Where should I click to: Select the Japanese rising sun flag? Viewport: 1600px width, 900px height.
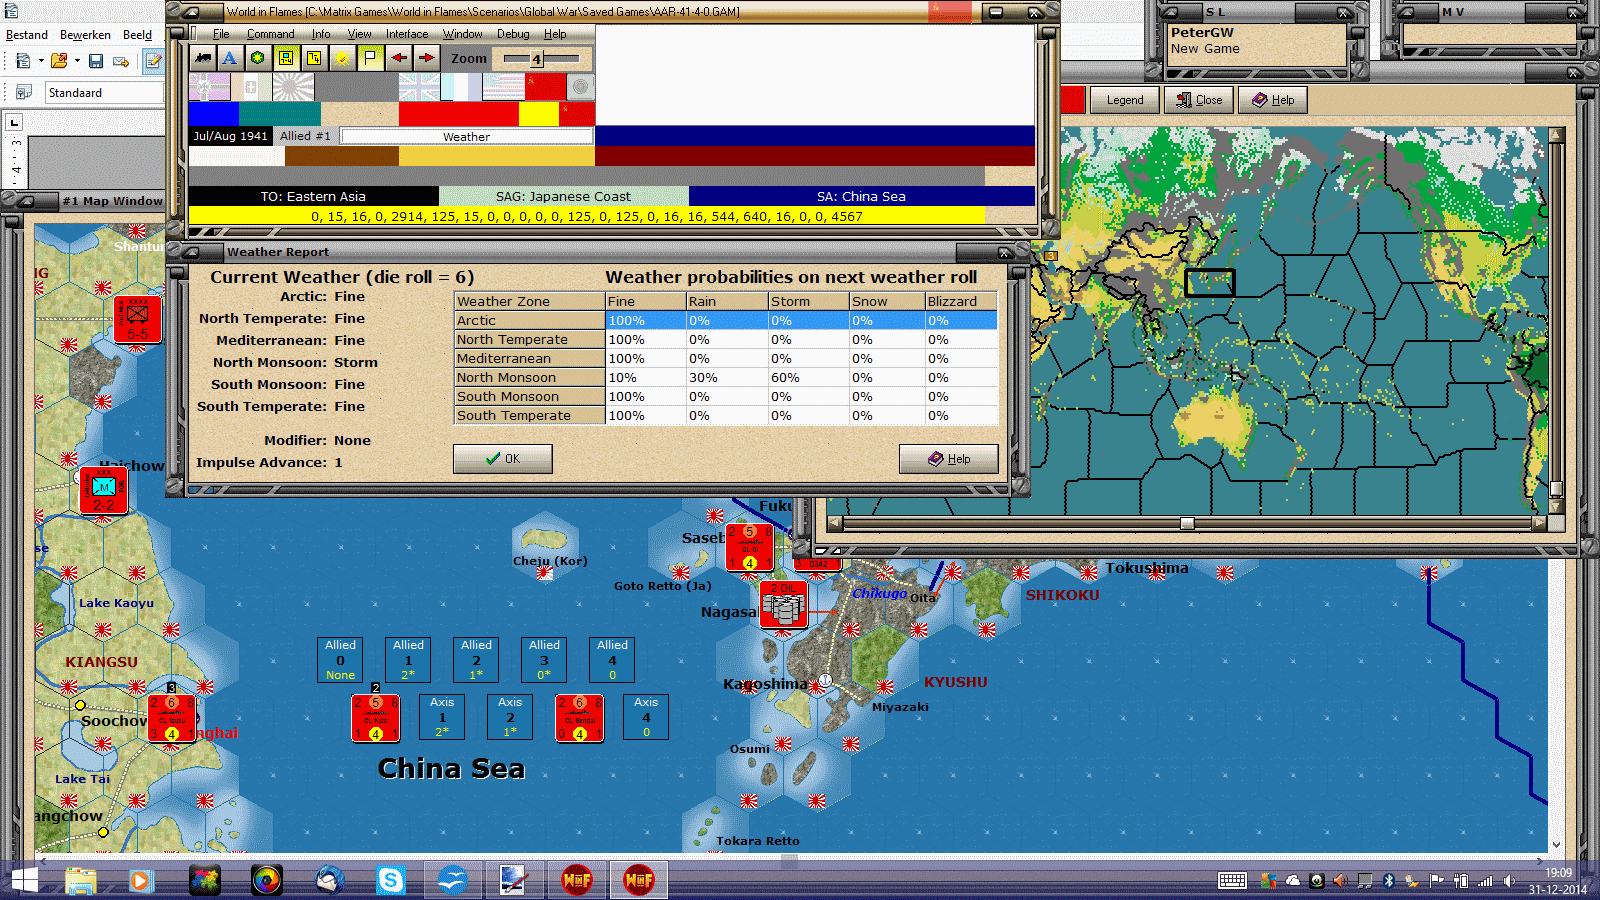(293, 87)
